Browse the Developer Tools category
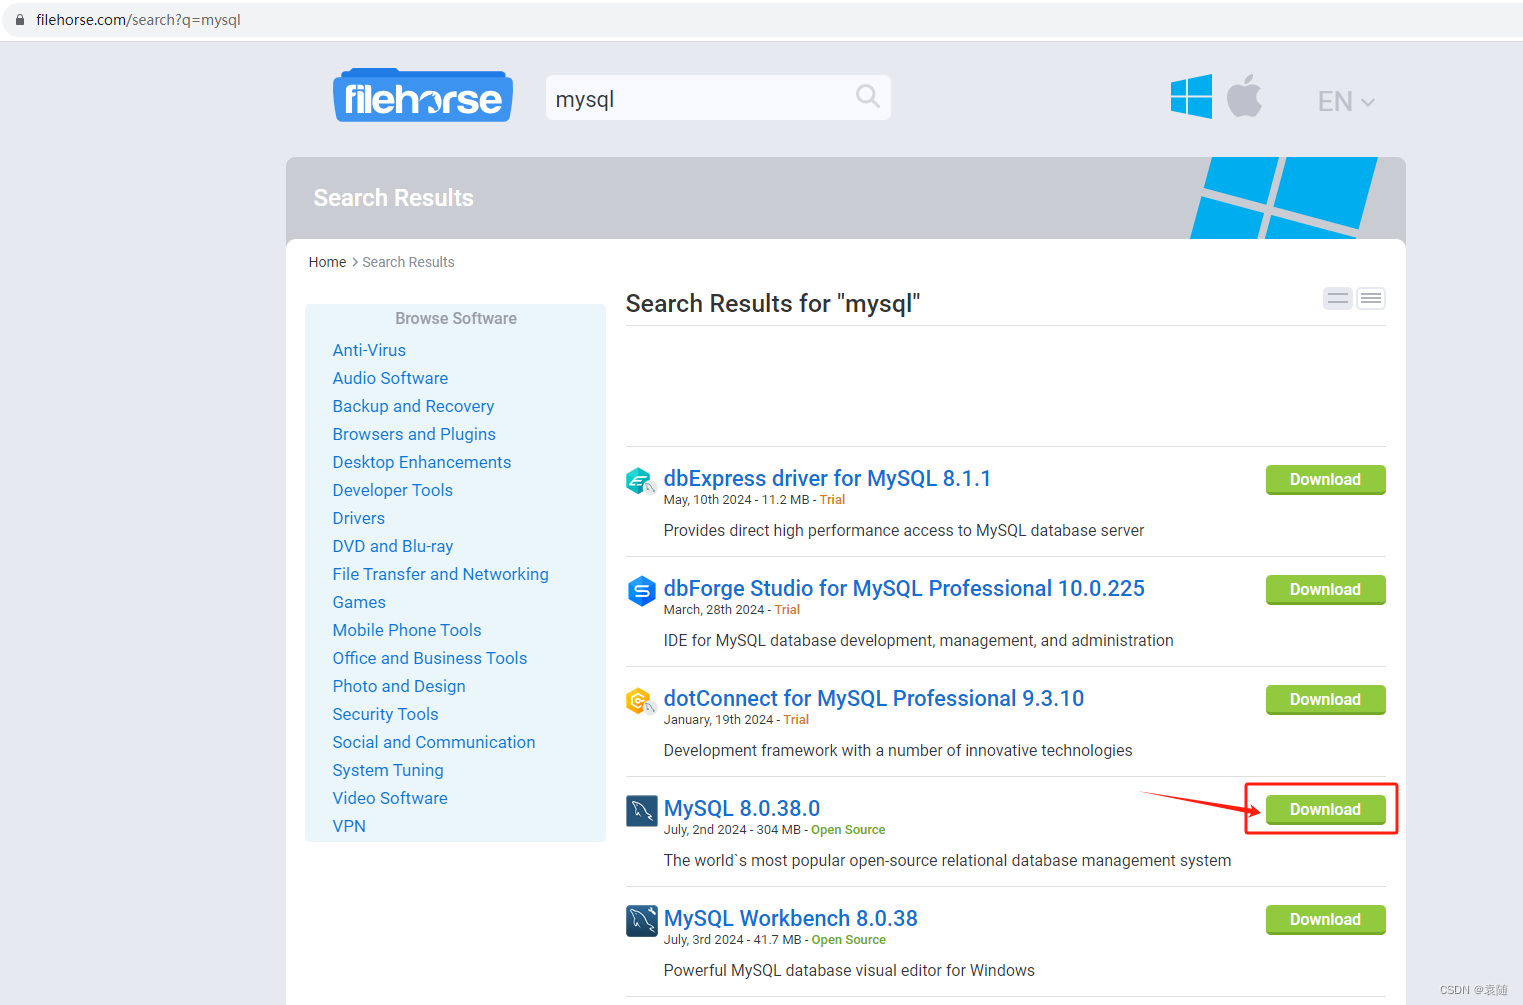The image size is (1523, 1005). coord(393,490)
